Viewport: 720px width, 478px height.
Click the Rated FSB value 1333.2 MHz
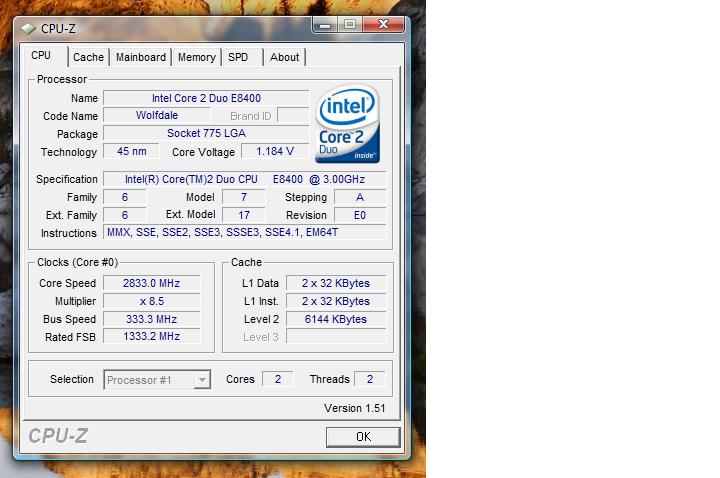(152, 336)
